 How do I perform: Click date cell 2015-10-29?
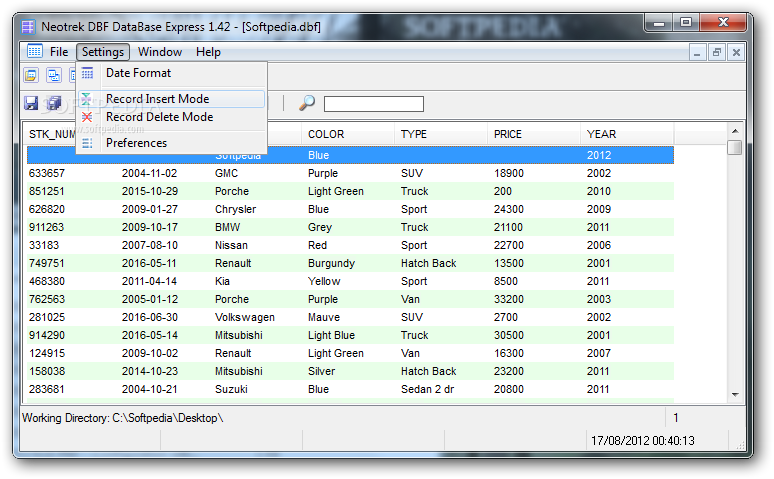pos(150,192)
